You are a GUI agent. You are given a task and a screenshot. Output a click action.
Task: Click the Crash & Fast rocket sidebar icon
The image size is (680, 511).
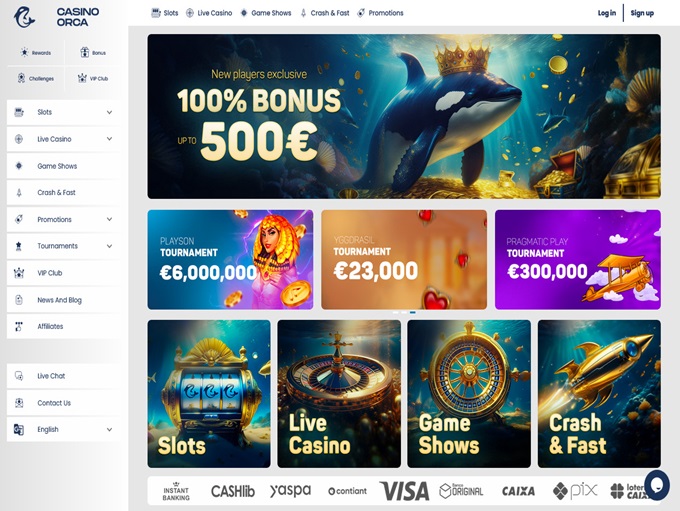point(19,193)
